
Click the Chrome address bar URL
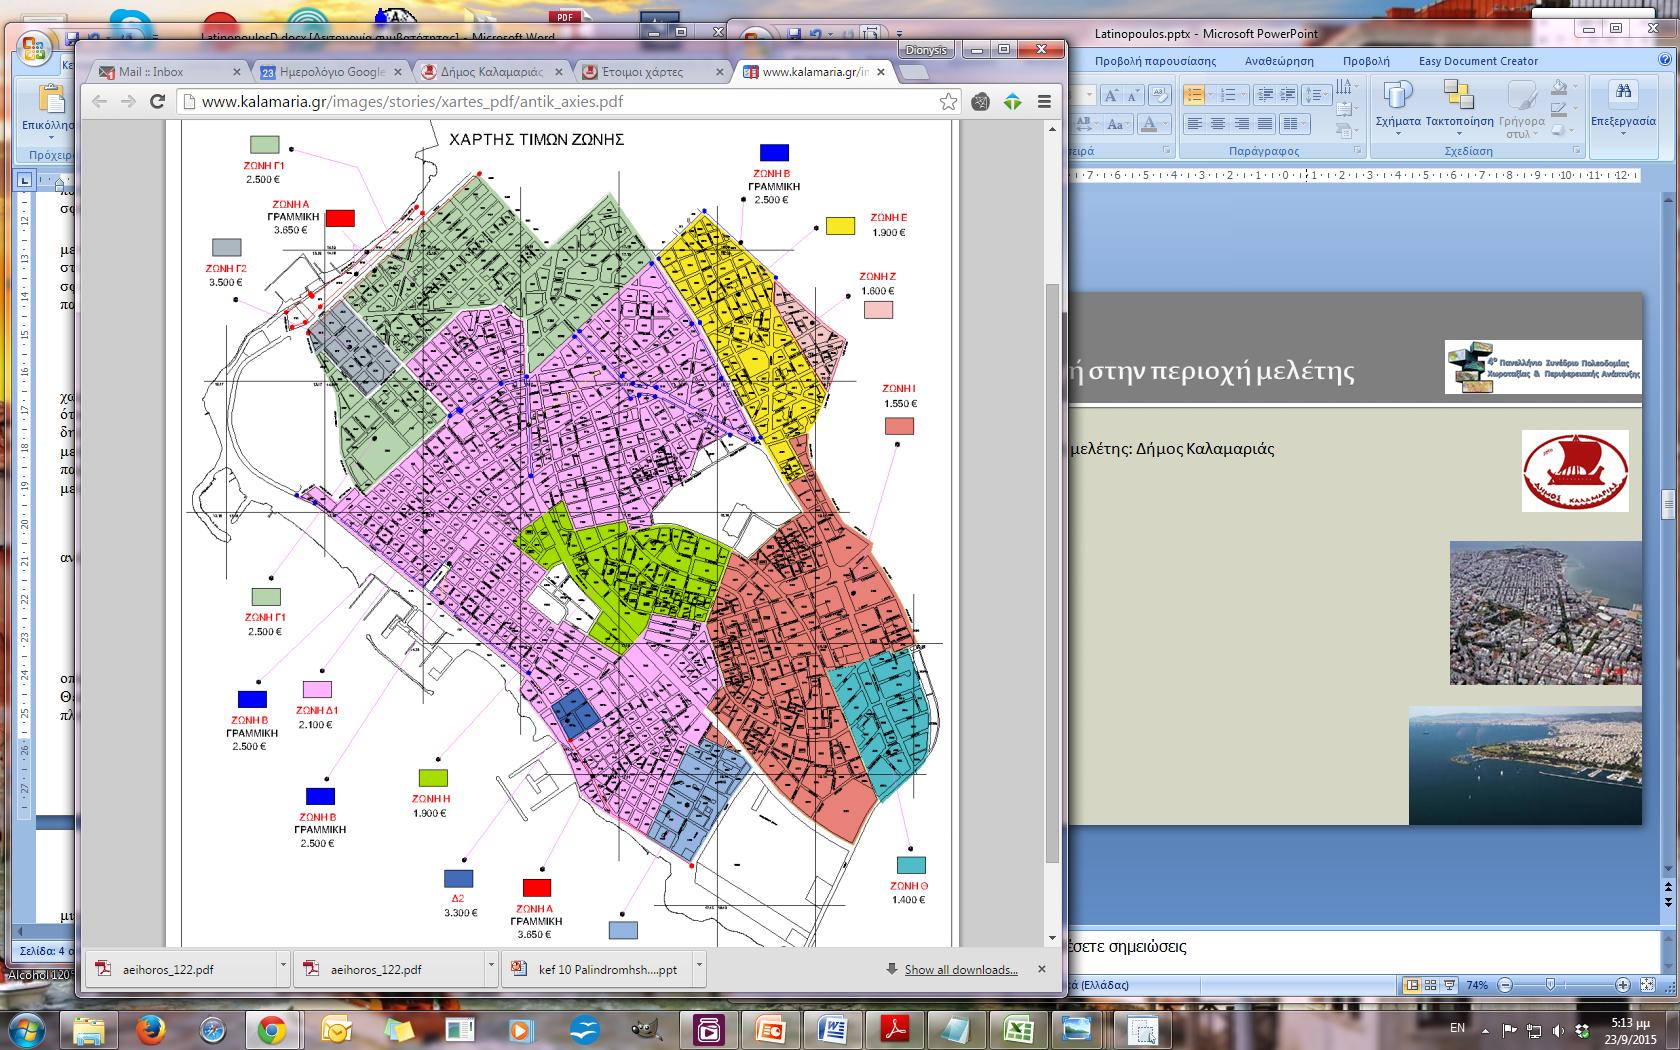pos(412,101)
